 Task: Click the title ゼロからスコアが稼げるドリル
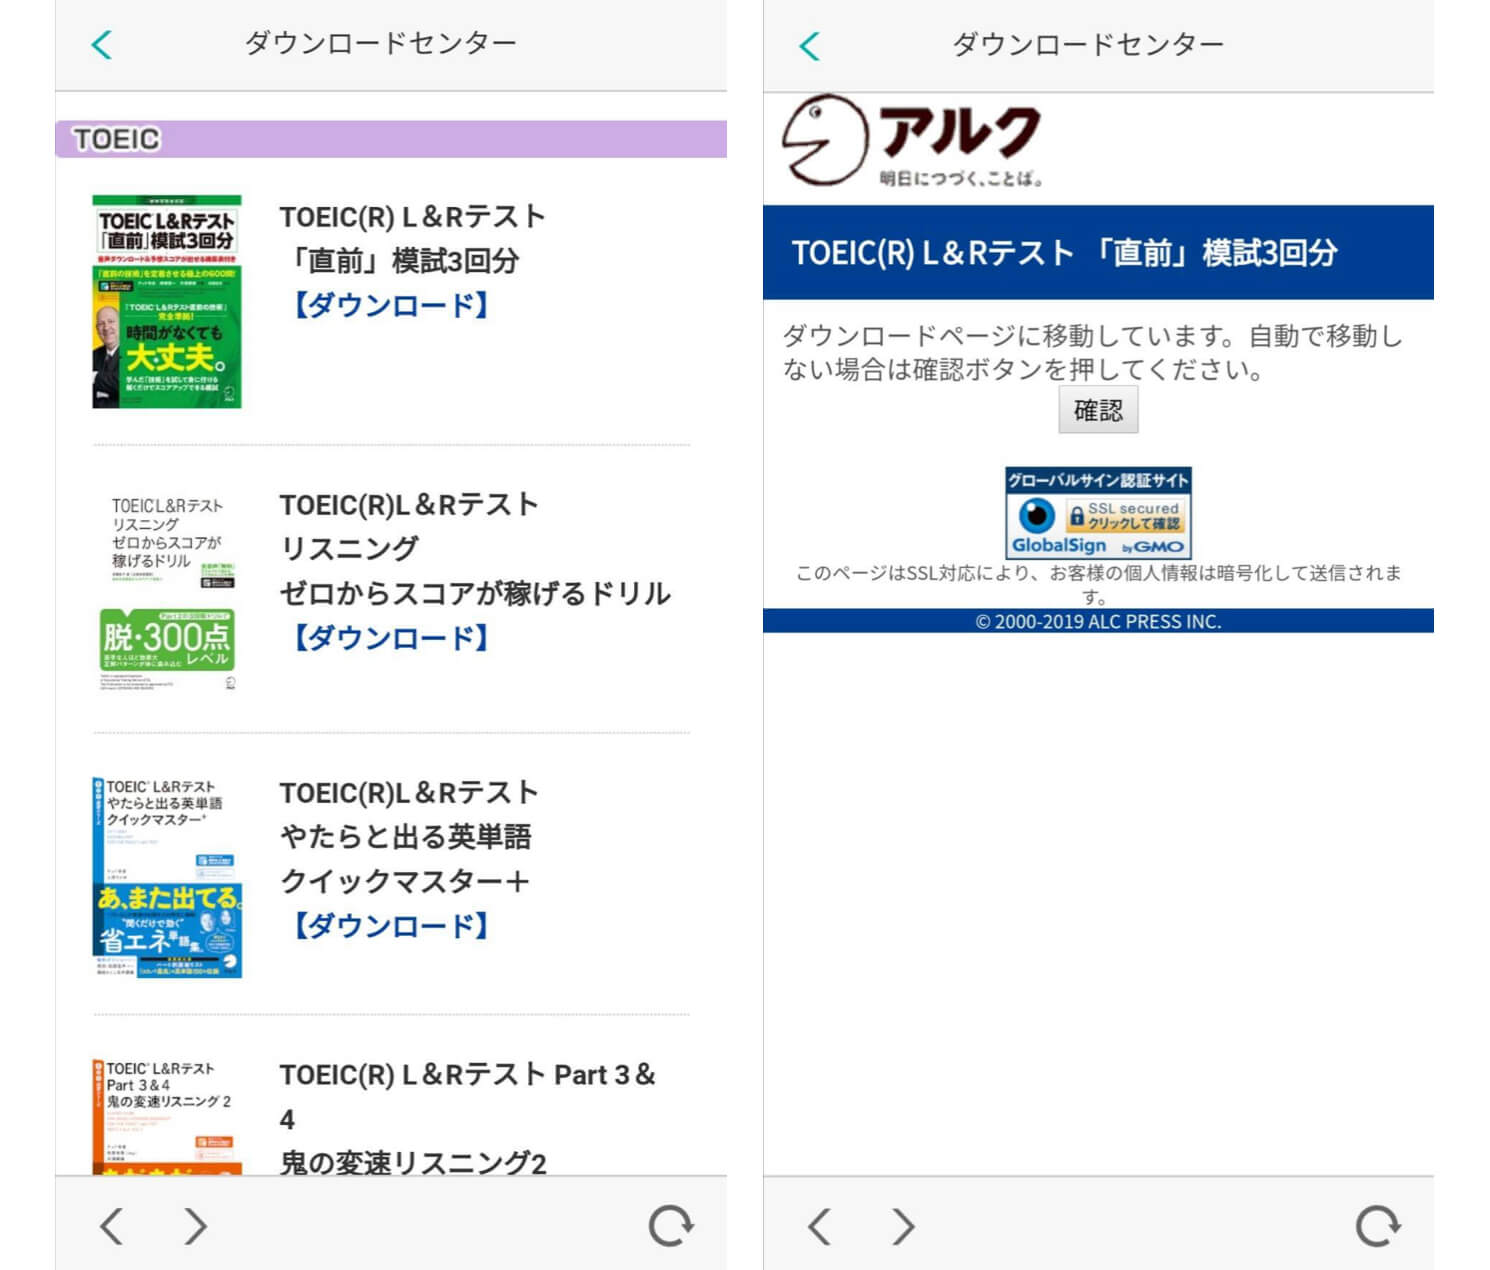[475, 594]
